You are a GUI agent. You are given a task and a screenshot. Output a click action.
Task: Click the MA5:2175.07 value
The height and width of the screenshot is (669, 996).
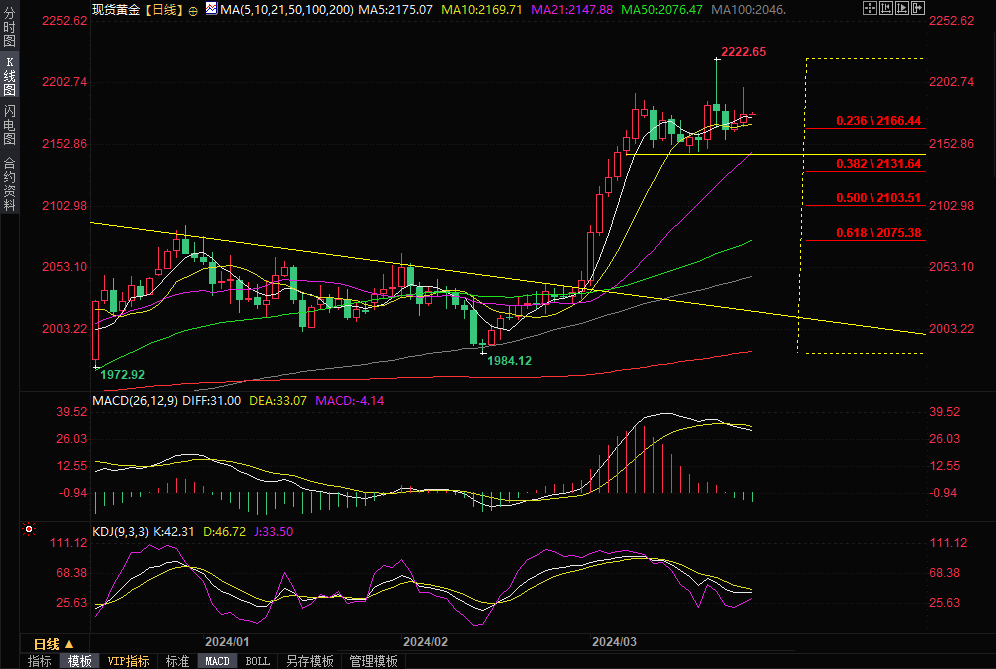395,10
